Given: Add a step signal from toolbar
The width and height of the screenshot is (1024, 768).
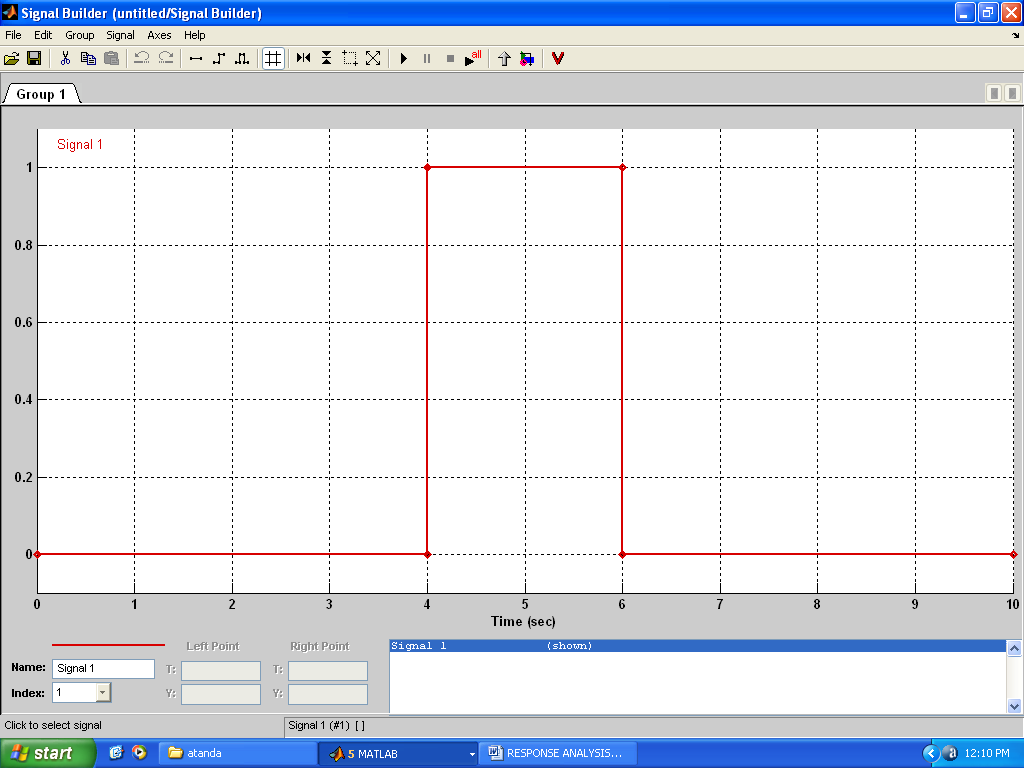Looking at the screenshot, I should [x=219, y=59].
